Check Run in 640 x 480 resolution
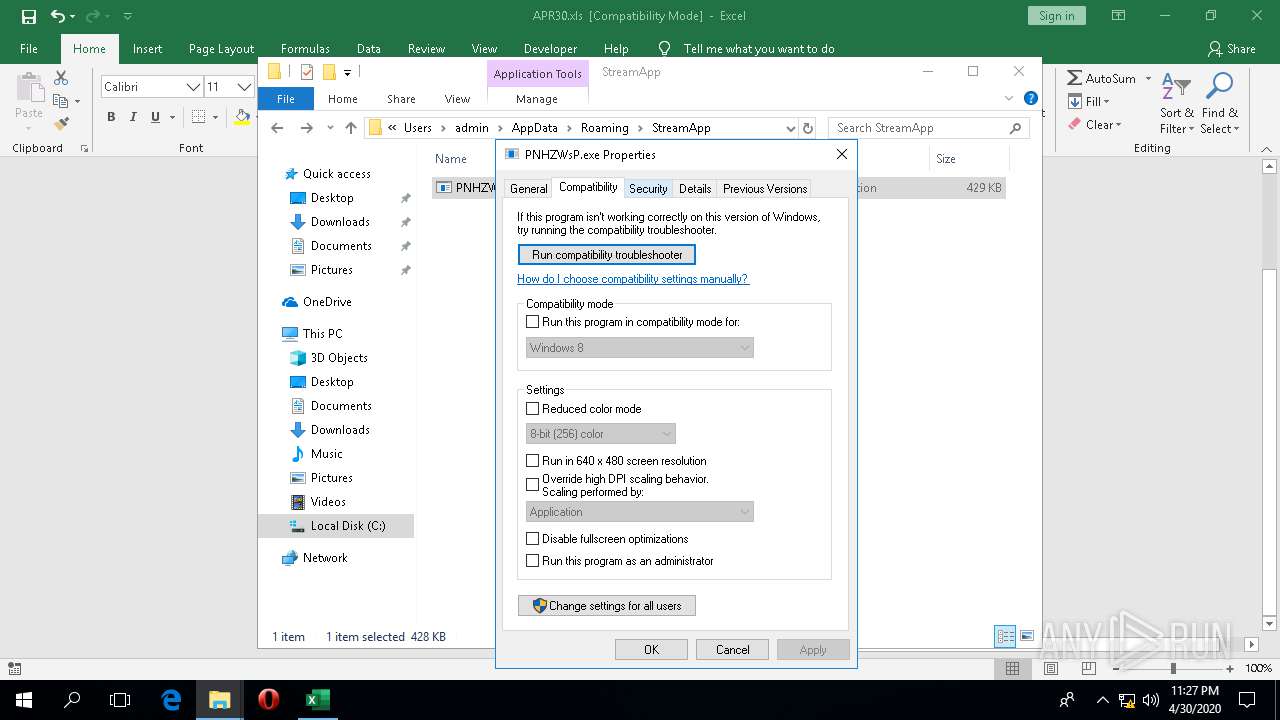 (x=533, y=460)
